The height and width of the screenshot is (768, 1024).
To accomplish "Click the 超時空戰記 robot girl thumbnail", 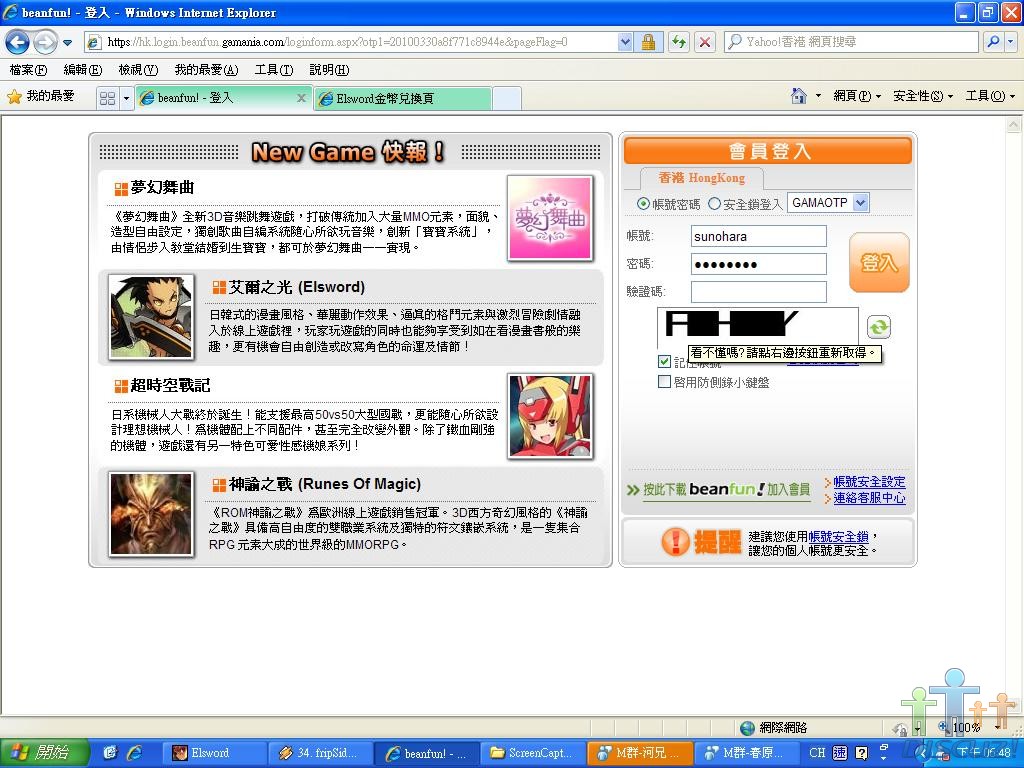I will tap(551, 416).
